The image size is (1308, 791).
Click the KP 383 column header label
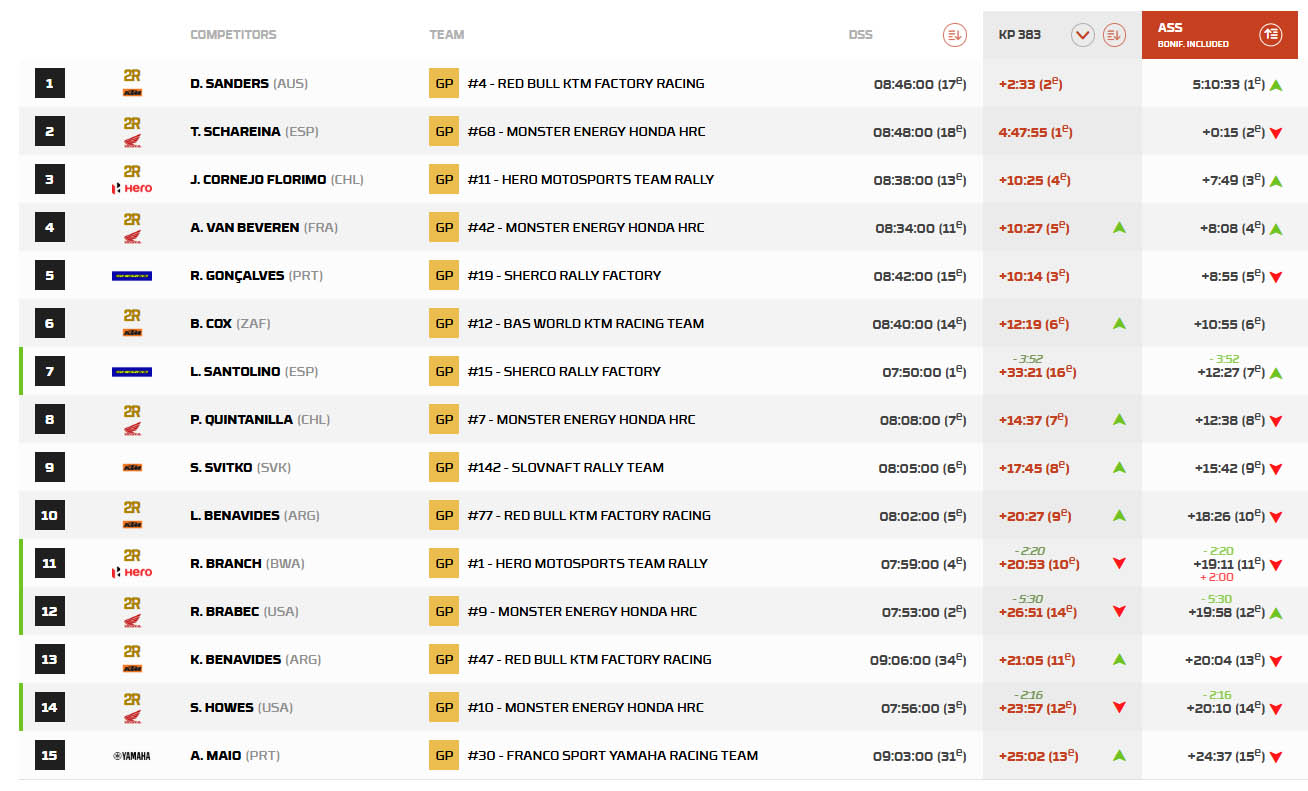click(x=1019, y=35)
